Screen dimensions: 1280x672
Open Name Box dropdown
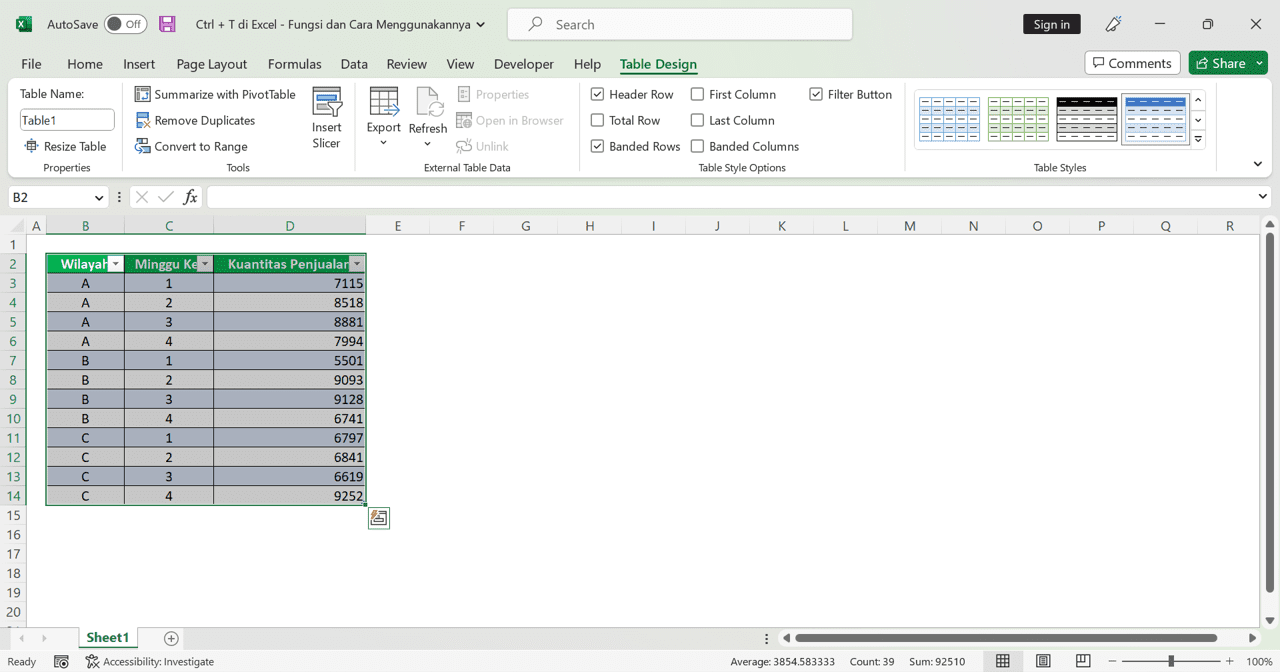[98, 197]
